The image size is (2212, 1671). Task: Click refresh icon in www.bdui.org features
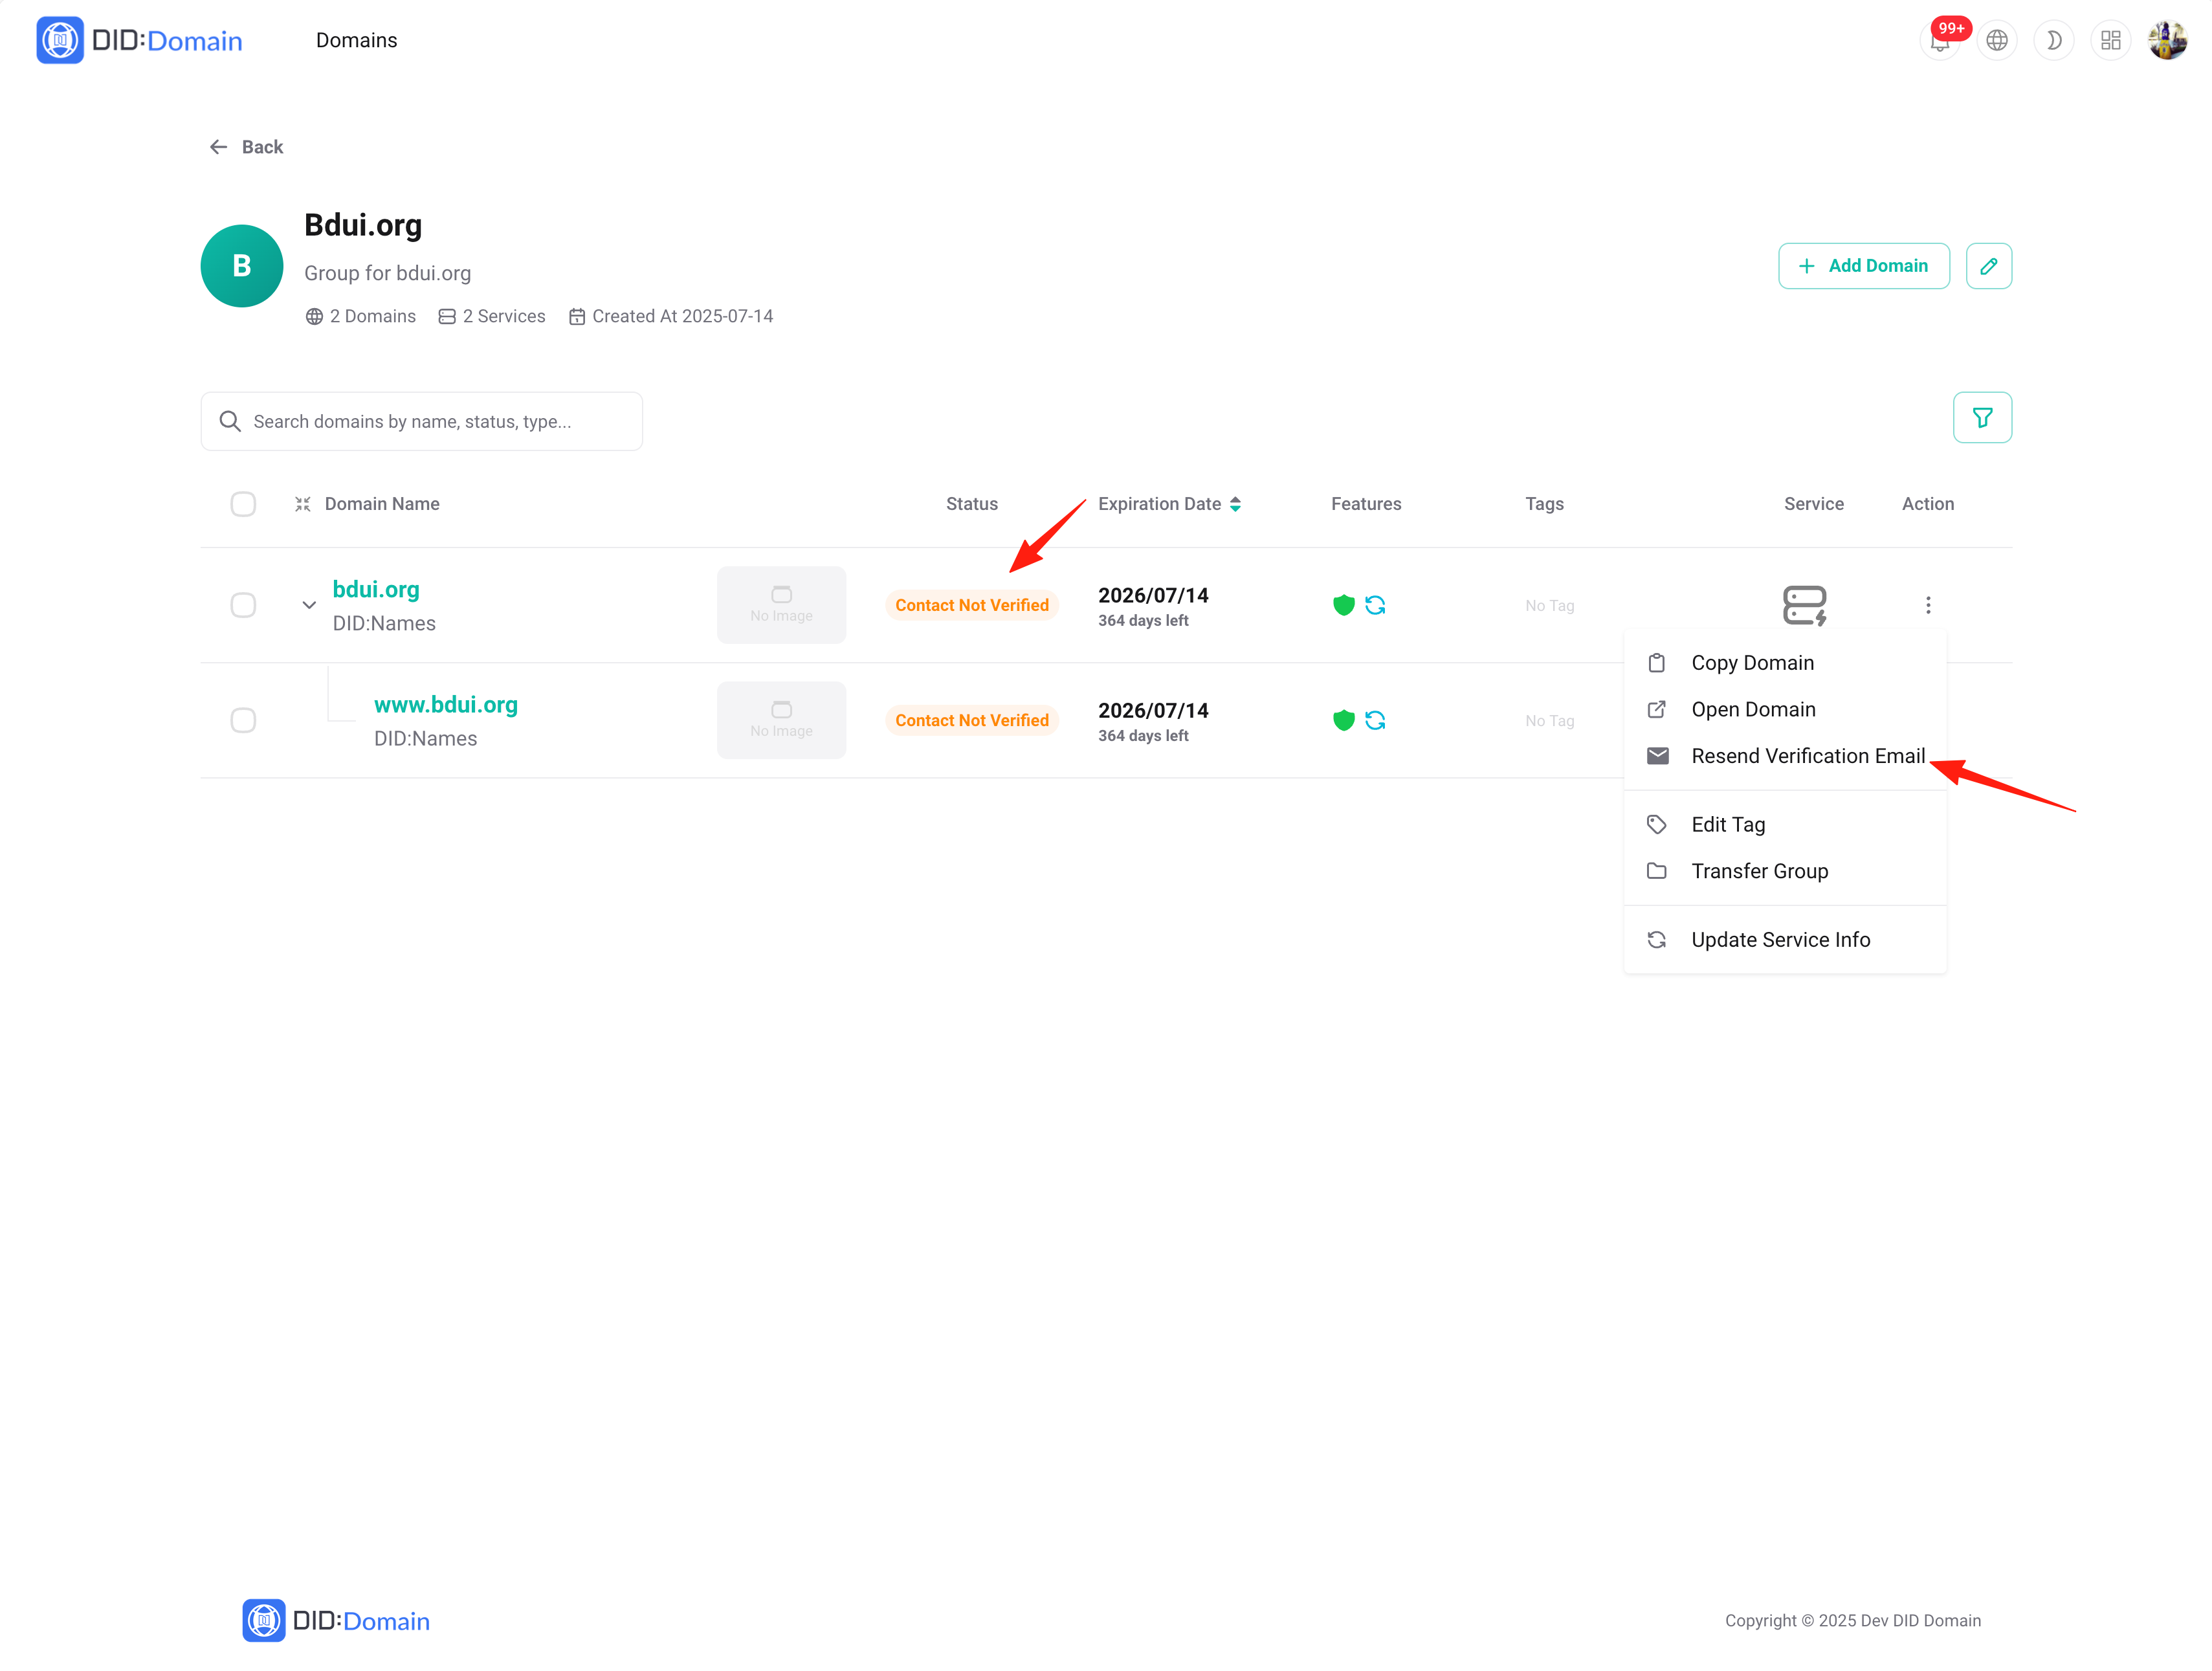pos(1375,720)
